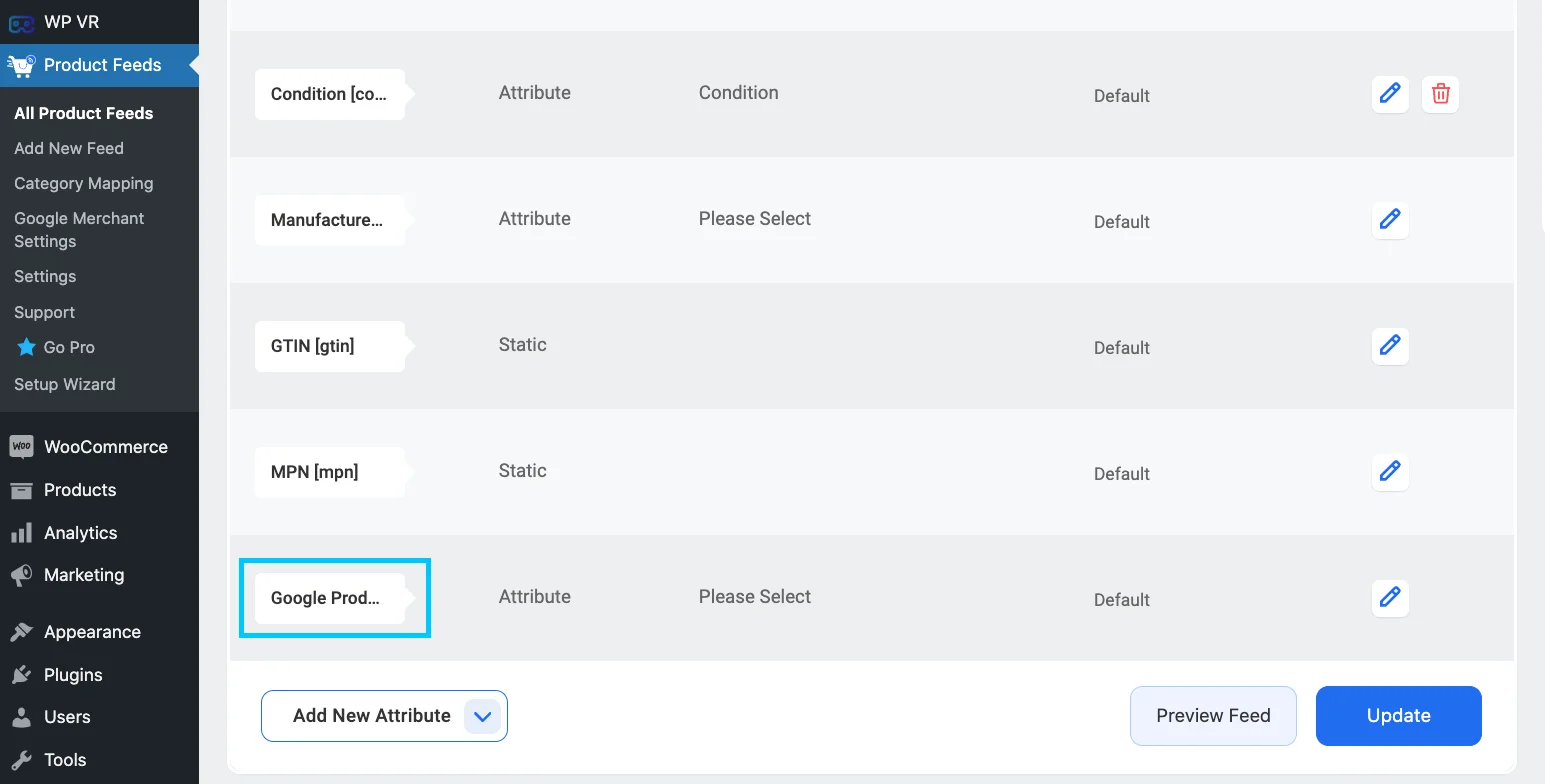Click the Go Pro star icon

(x=26, y=347)
